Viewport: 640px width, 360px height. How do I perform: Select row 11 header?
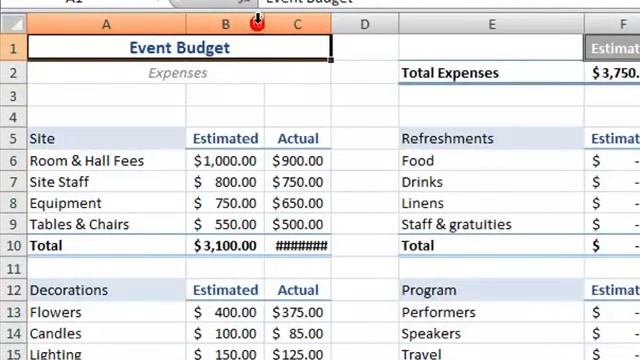[x=13, y=269]
